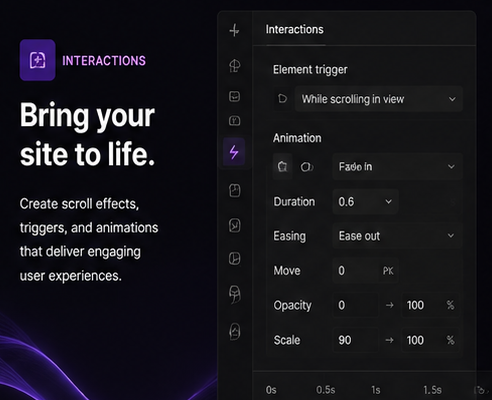Toggle the first animation mode button under Animation
The height and width of the screenshot is (400, 492).
tap(282, 166)
